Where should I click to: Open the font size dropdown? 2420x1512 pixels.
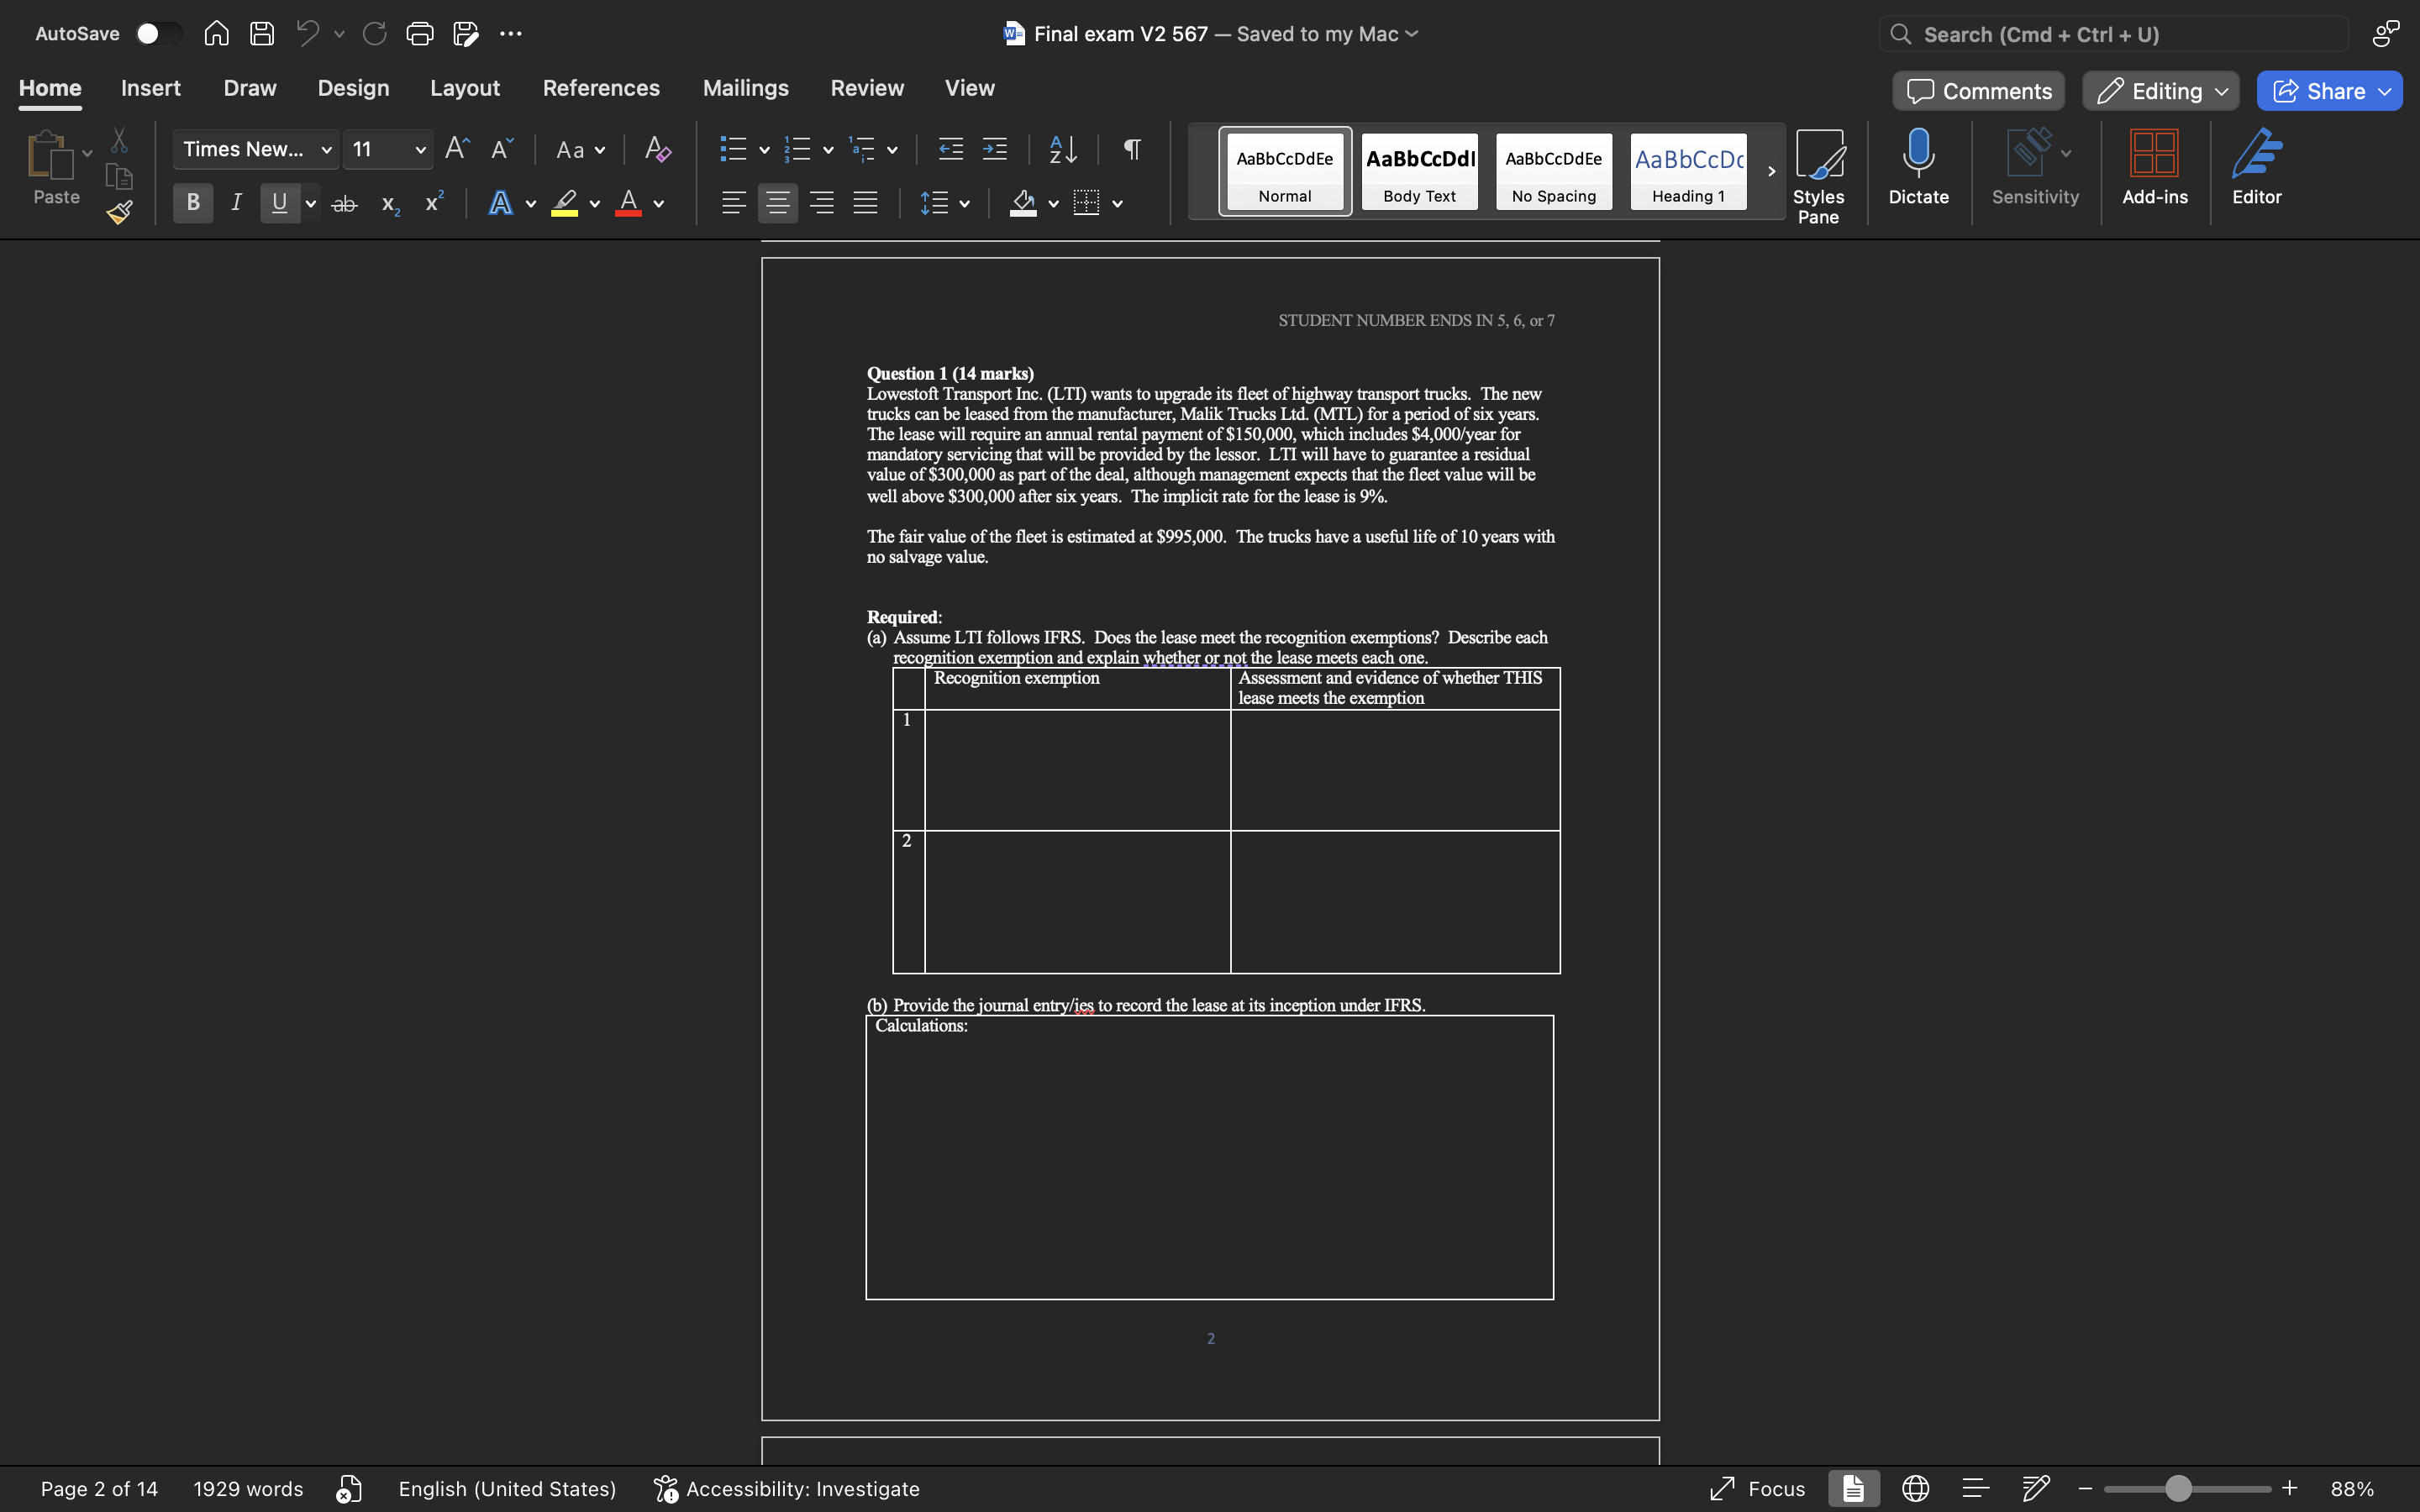click(420, 149)
